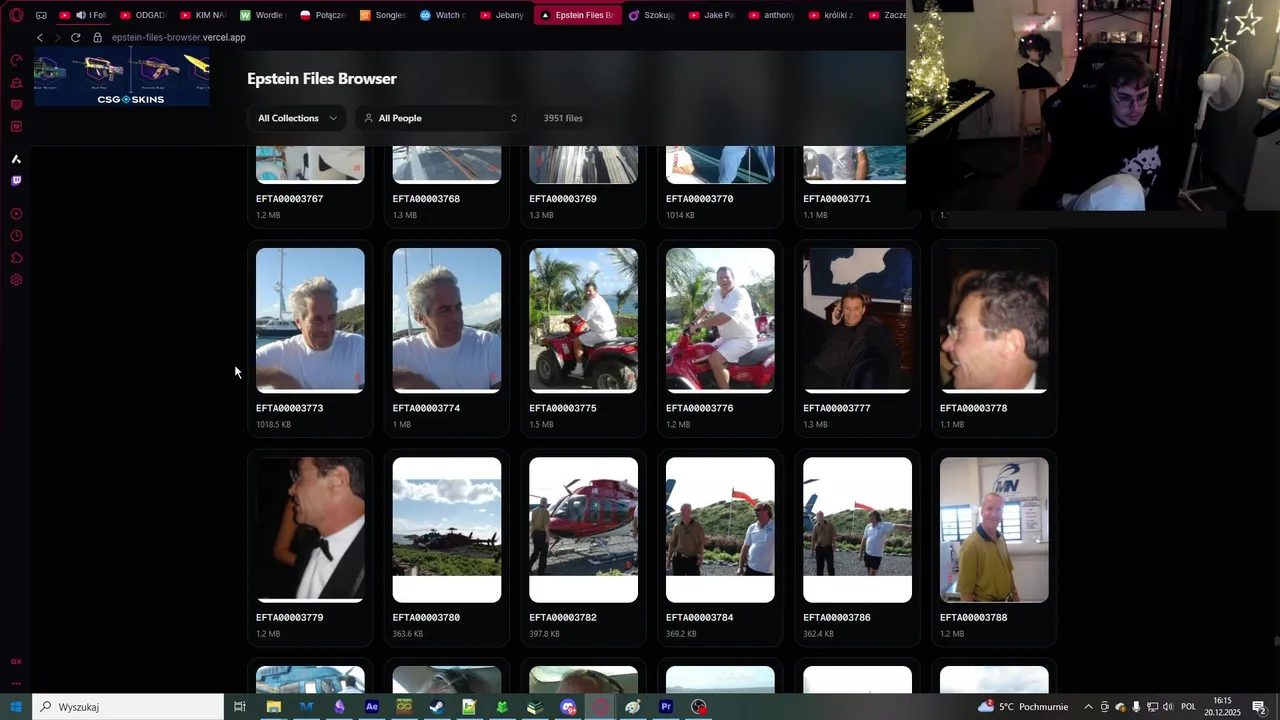
Task: Click file name EFTA00003769
Action: pos(563,199)
